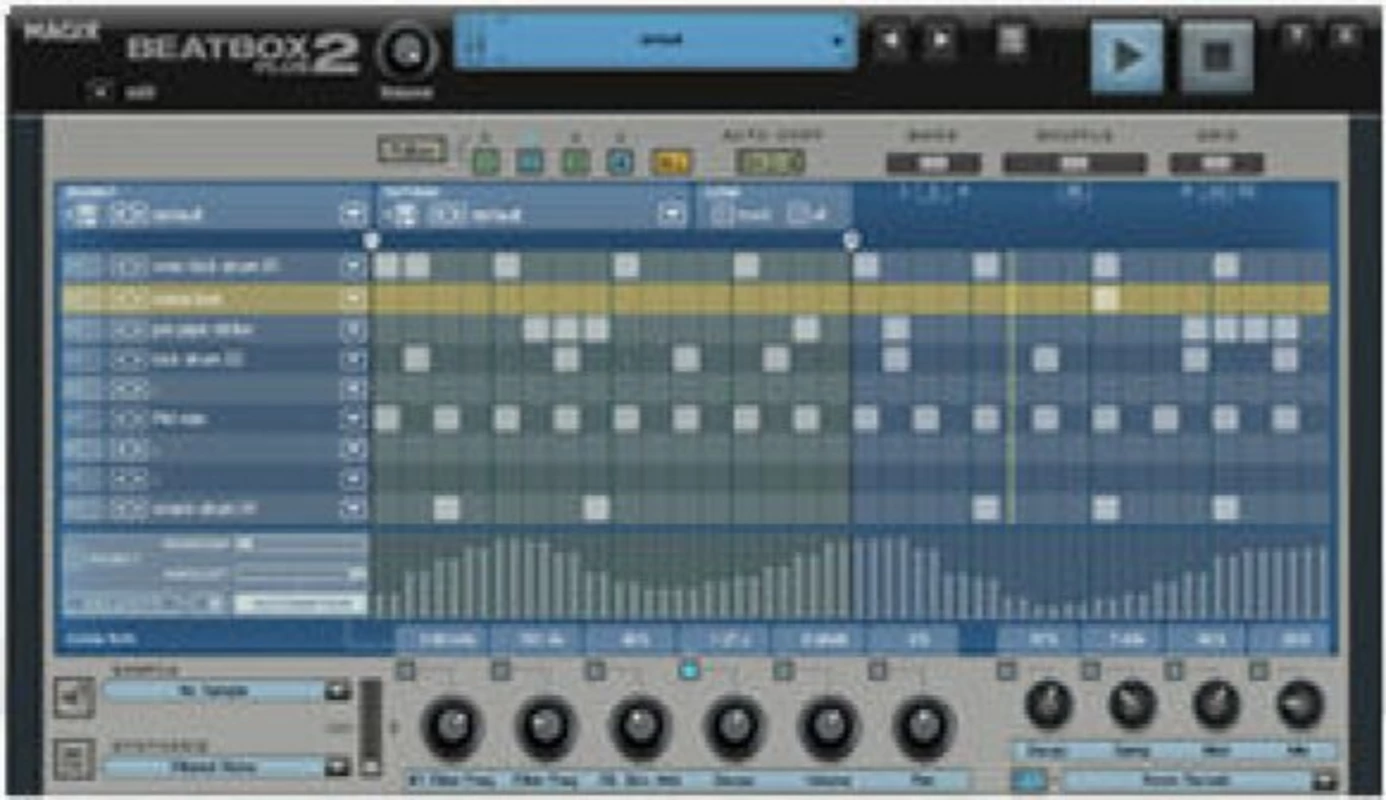The image size is (1386, 800).
Task: Toggle the edit checkbox under the logo
Action: click(x=101, y=92)
